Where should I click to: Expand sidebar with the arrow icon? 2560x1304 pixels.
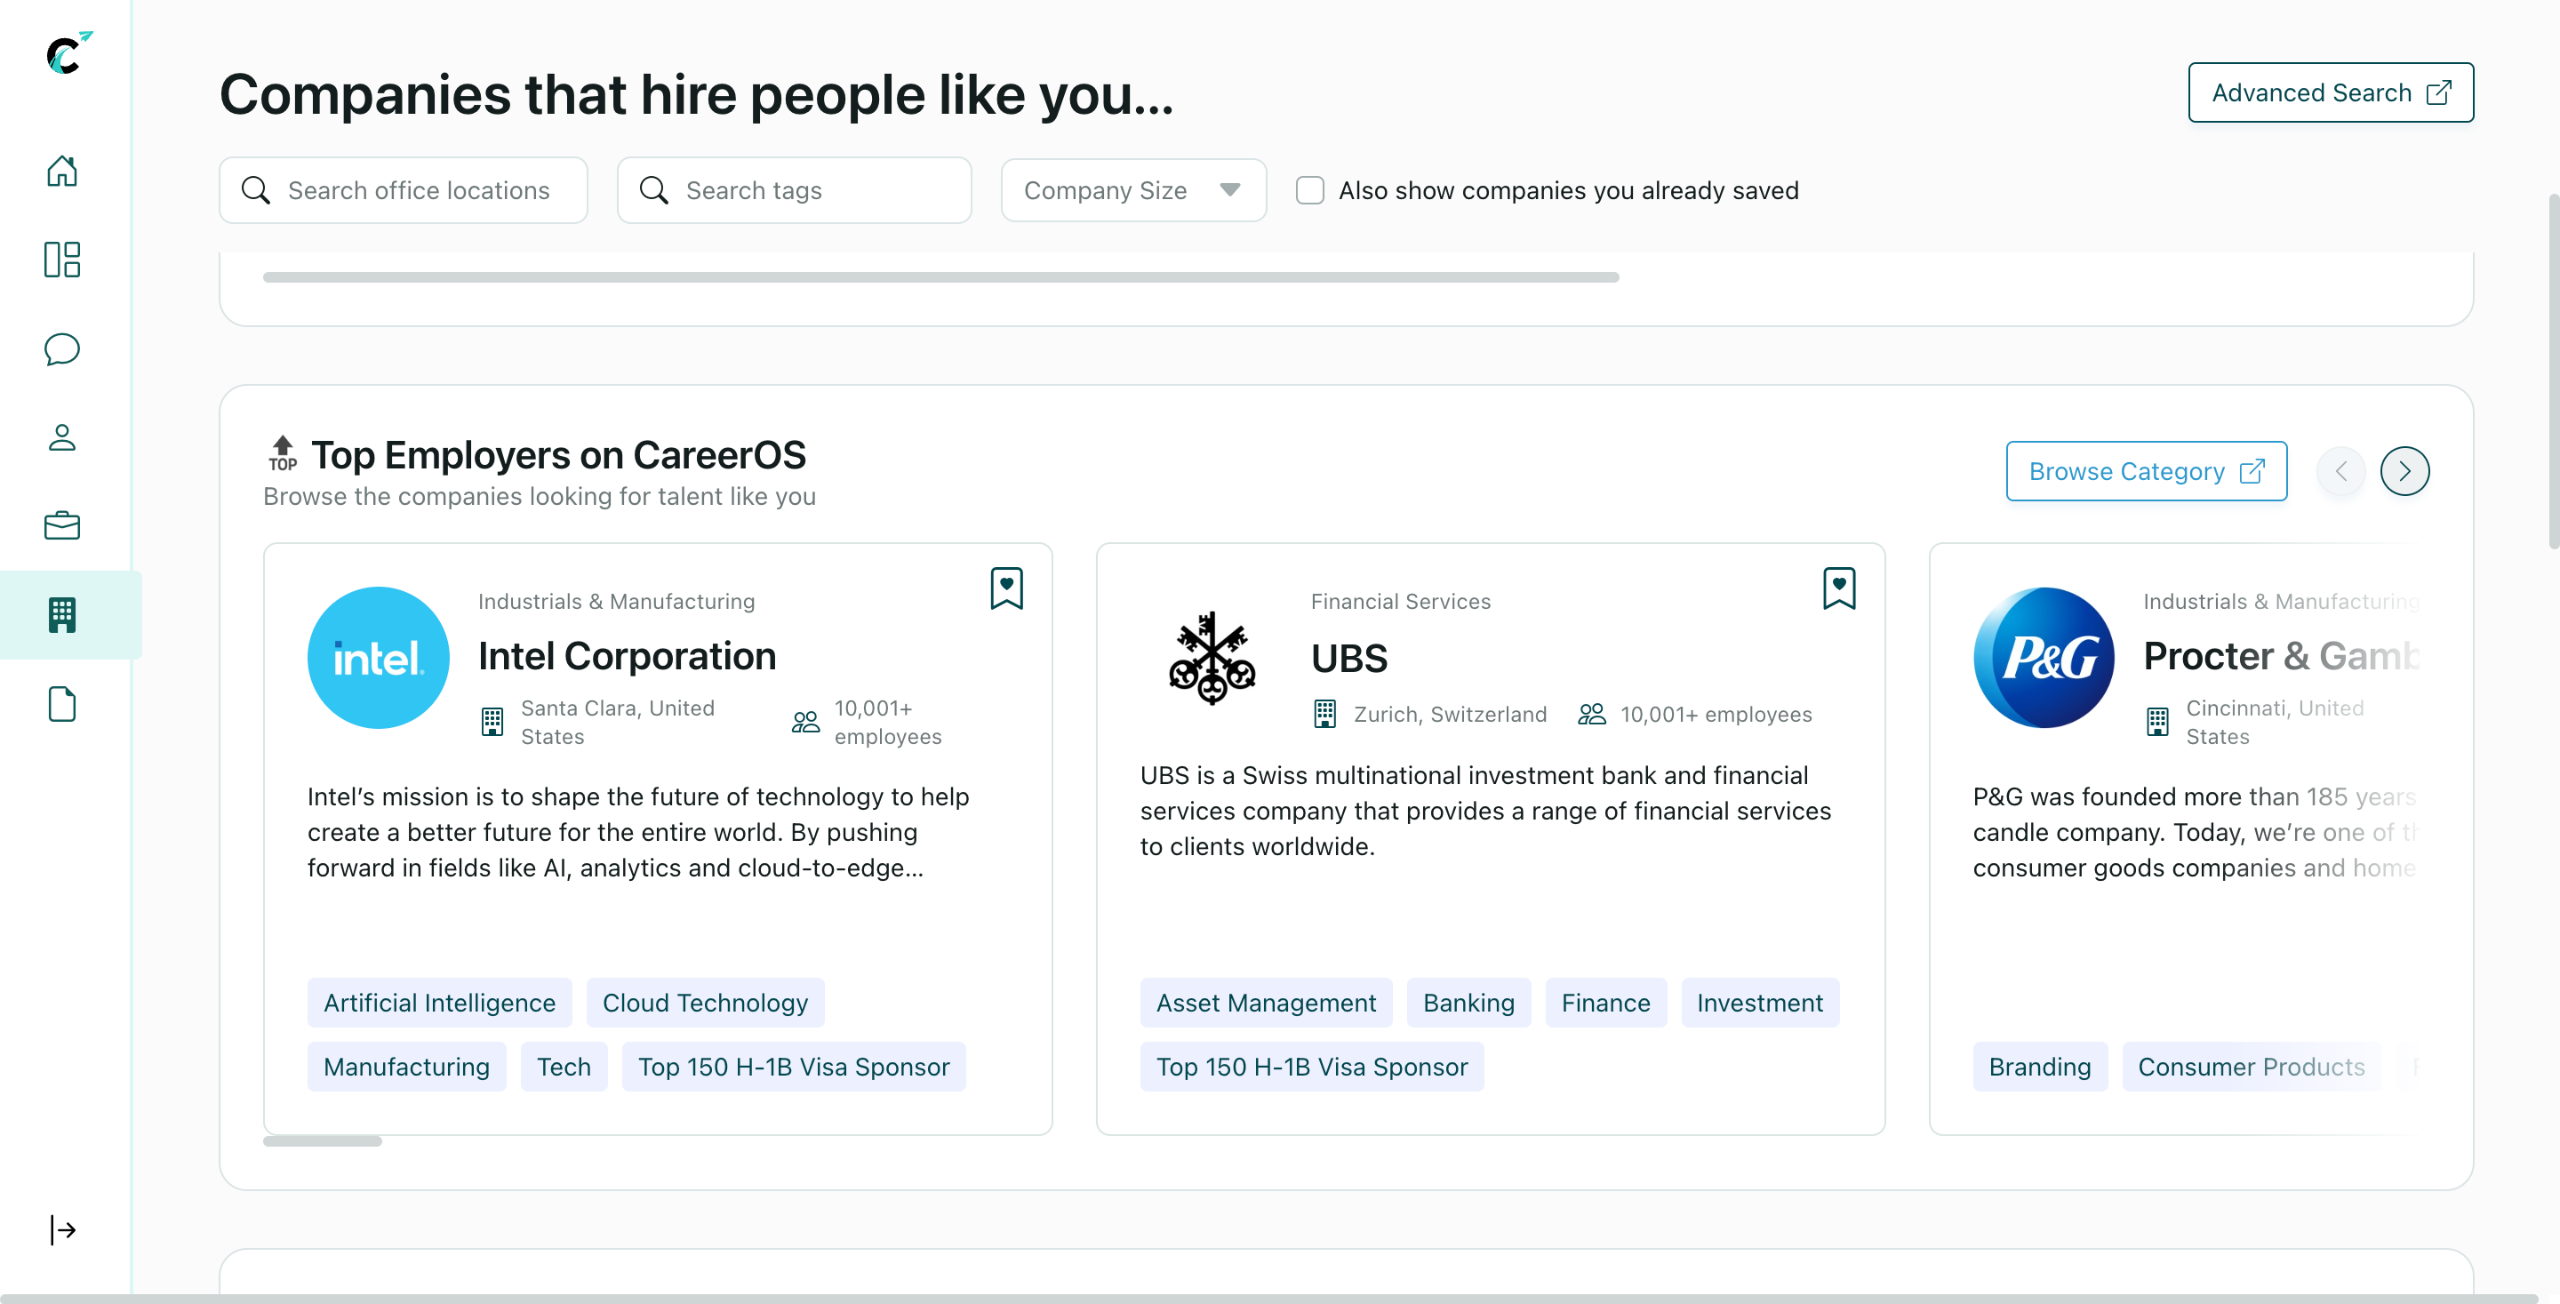[x=62, y=1229]
